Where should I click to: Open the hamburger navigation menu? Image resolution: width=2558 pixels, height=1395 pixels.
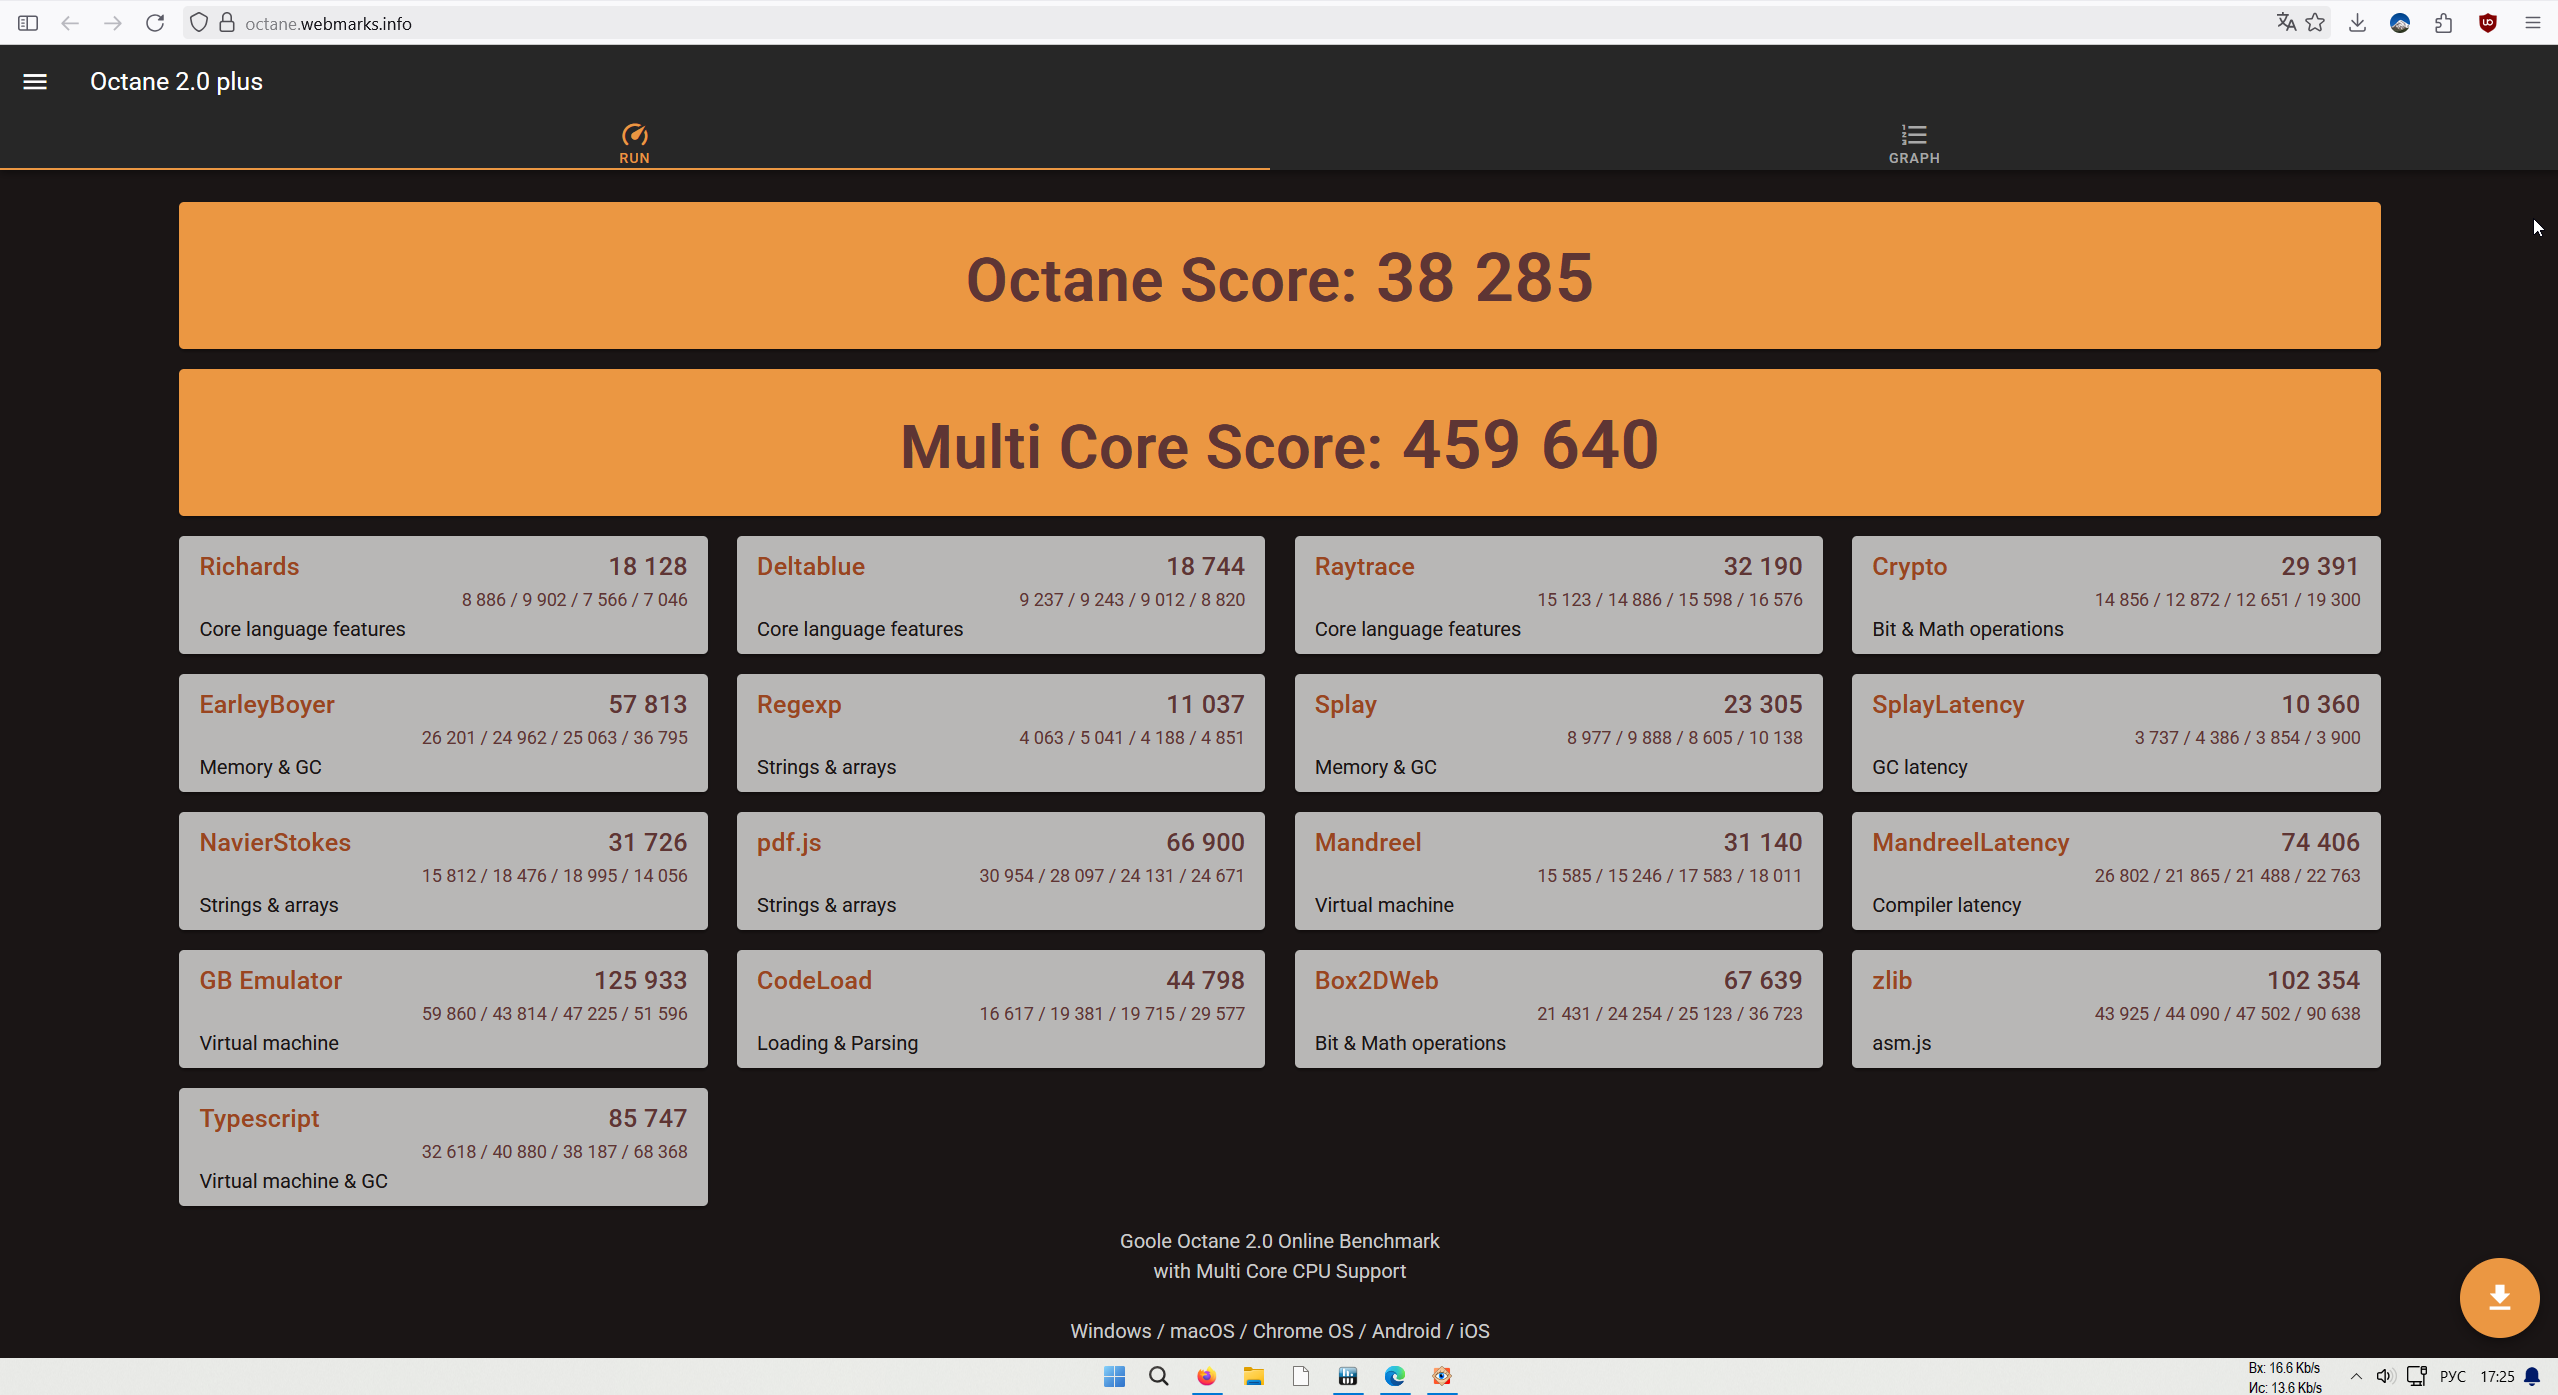point(35,82)
